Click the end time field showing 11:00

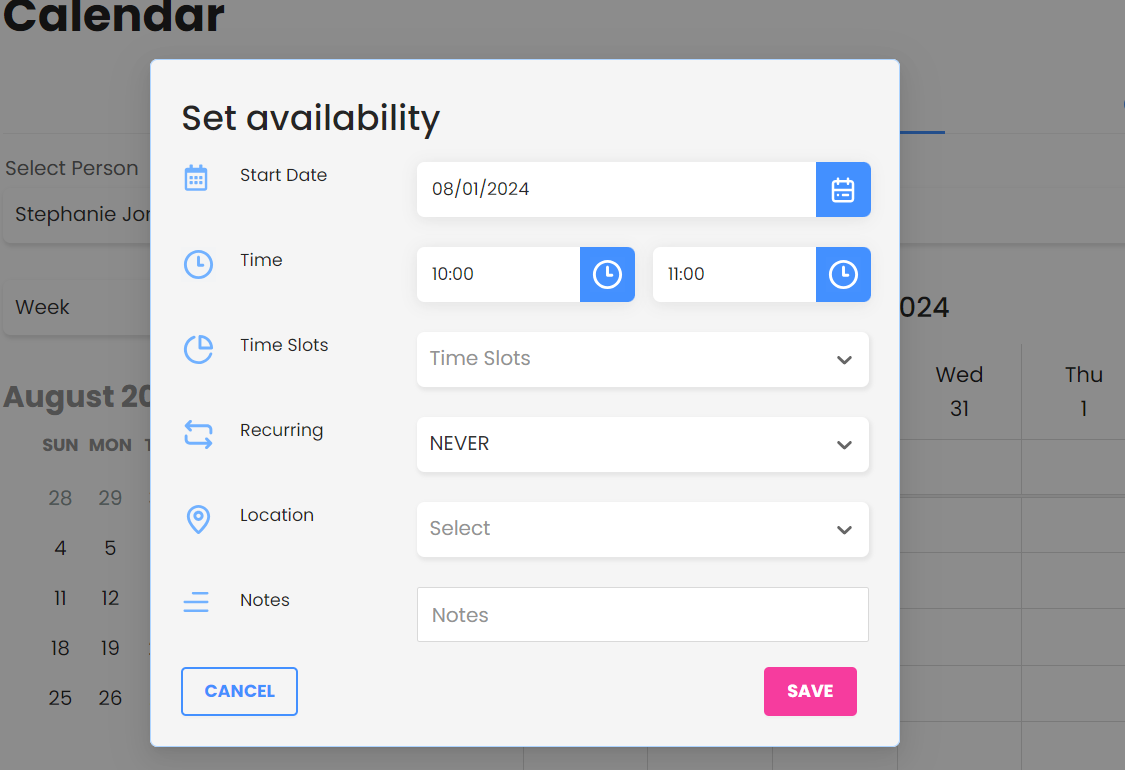(733, 275)
